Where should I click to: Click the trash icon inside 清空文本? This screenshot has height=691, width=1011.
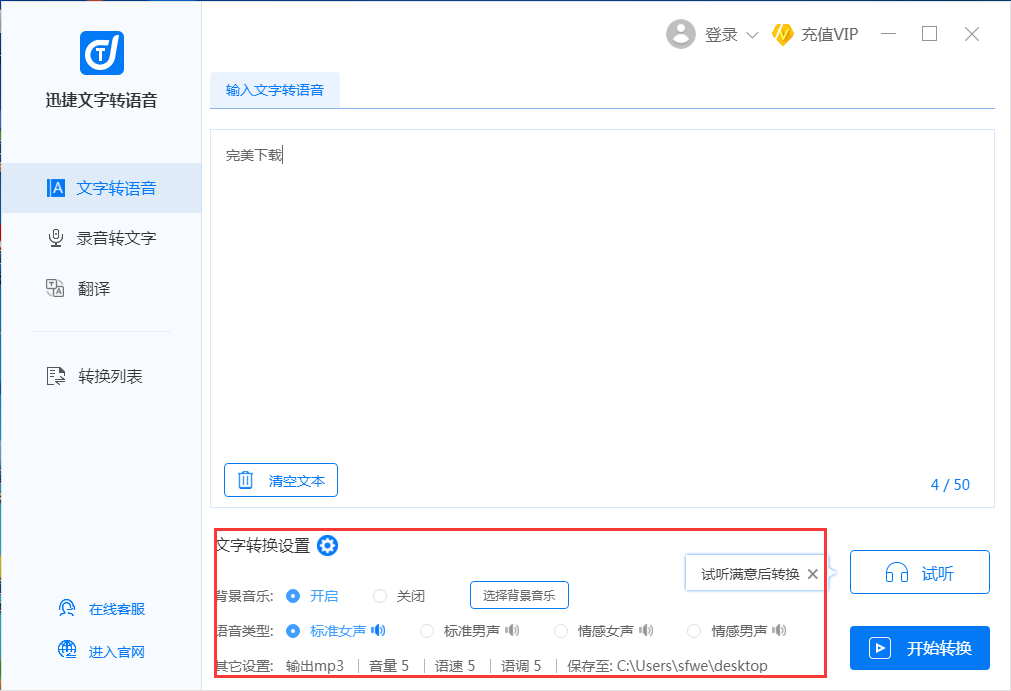245,480
